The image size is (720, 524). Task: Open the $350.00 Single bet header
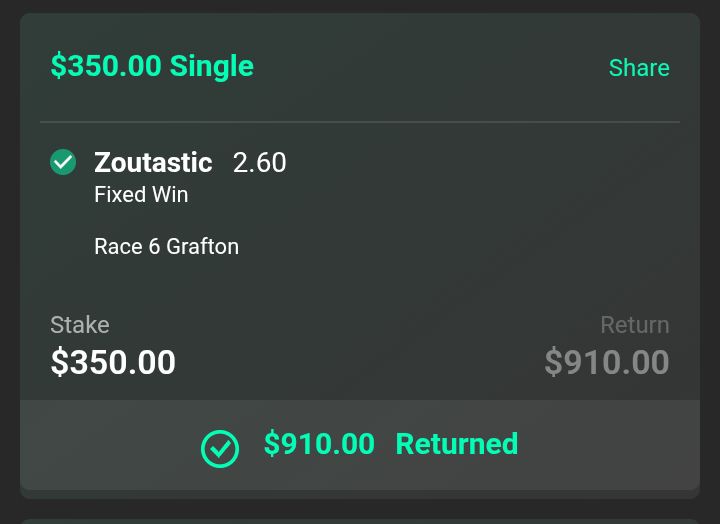152,66
